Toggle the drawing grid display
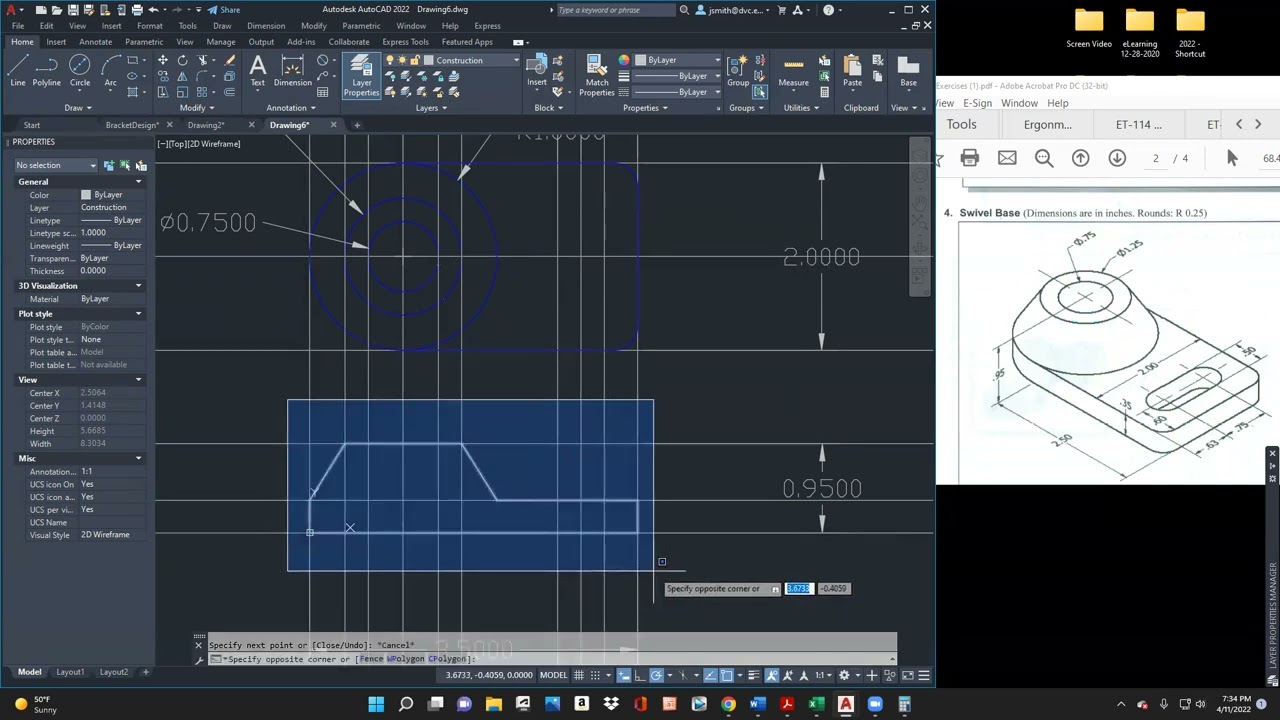This screenshot has width=1280, height=720. (579, 675)
